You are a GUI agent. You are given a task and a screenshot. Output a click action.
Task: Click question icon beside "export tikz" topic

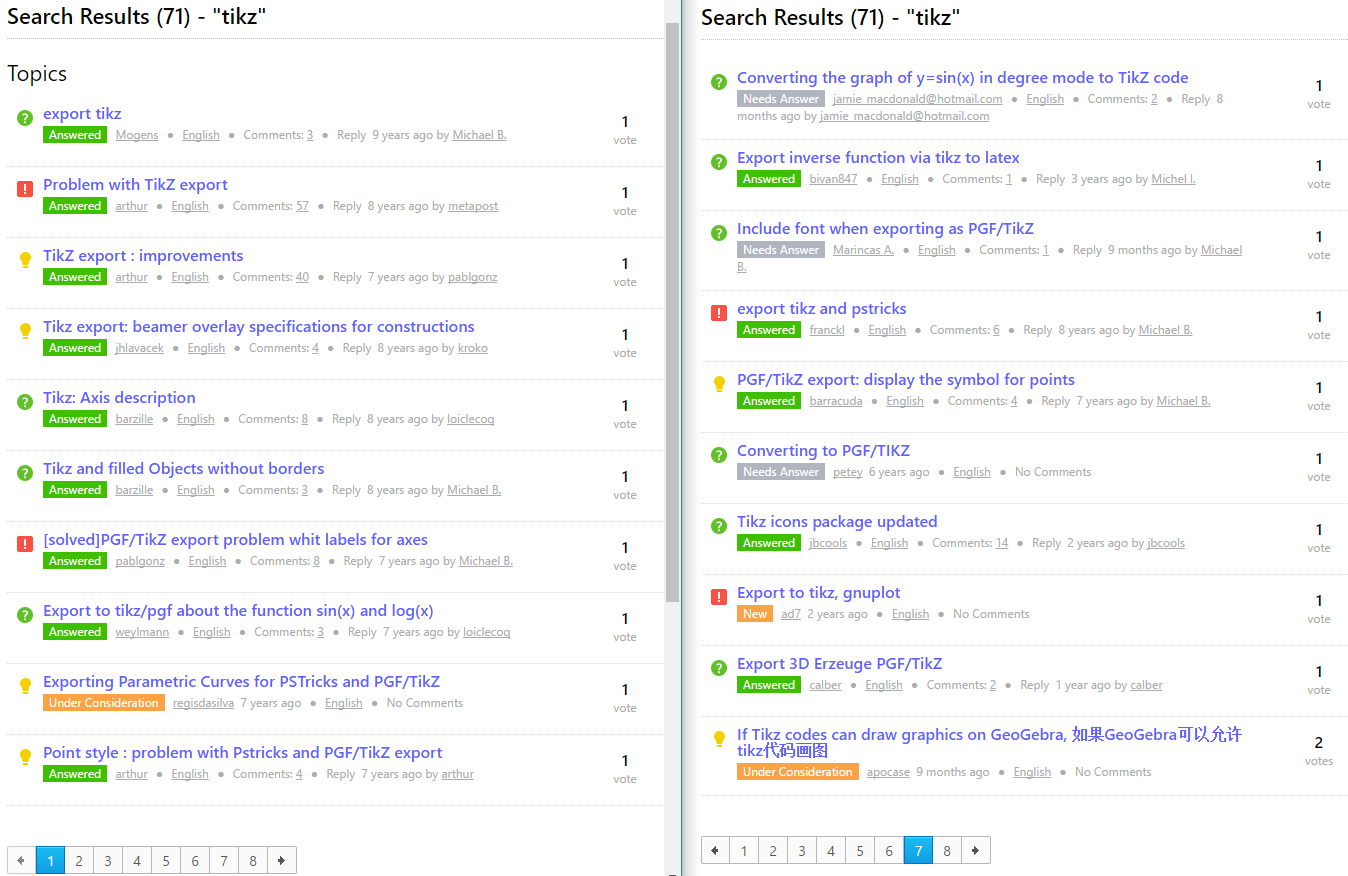[x=25, y=118]
